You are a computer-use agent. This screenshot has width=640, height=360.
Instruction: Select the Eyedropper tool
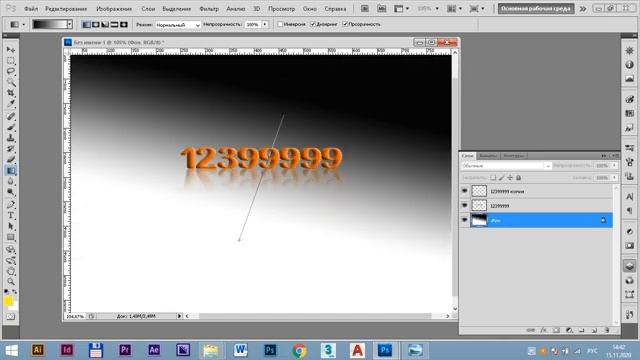[11, 104]
